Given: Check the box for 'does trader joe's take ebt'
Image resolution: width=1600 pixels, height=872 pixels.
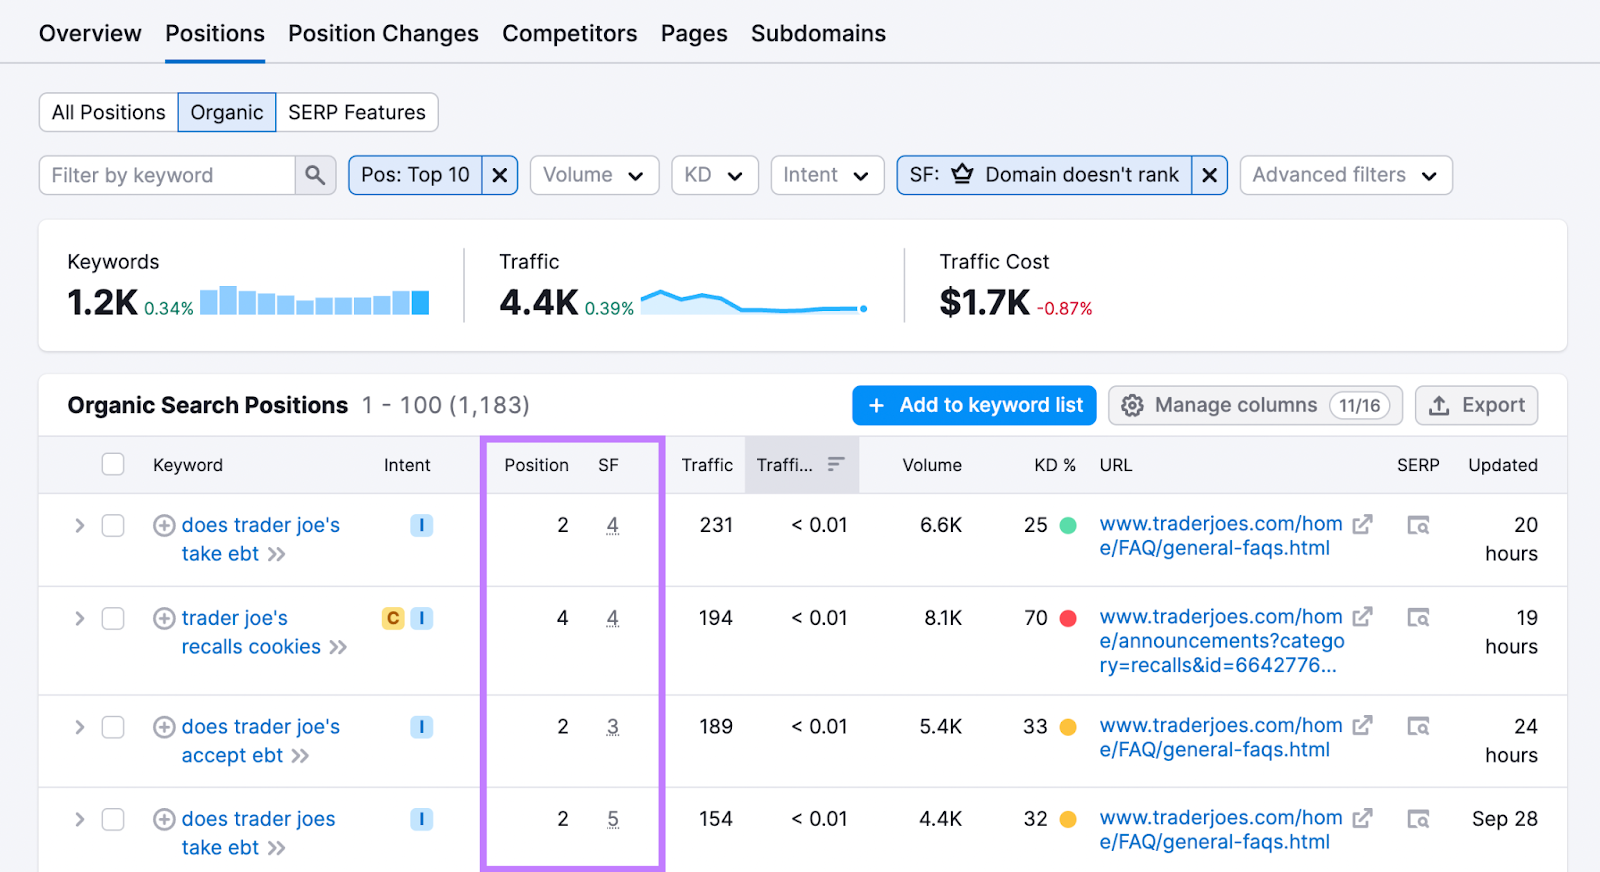Looking at the screenshot, I should [113, 525].
